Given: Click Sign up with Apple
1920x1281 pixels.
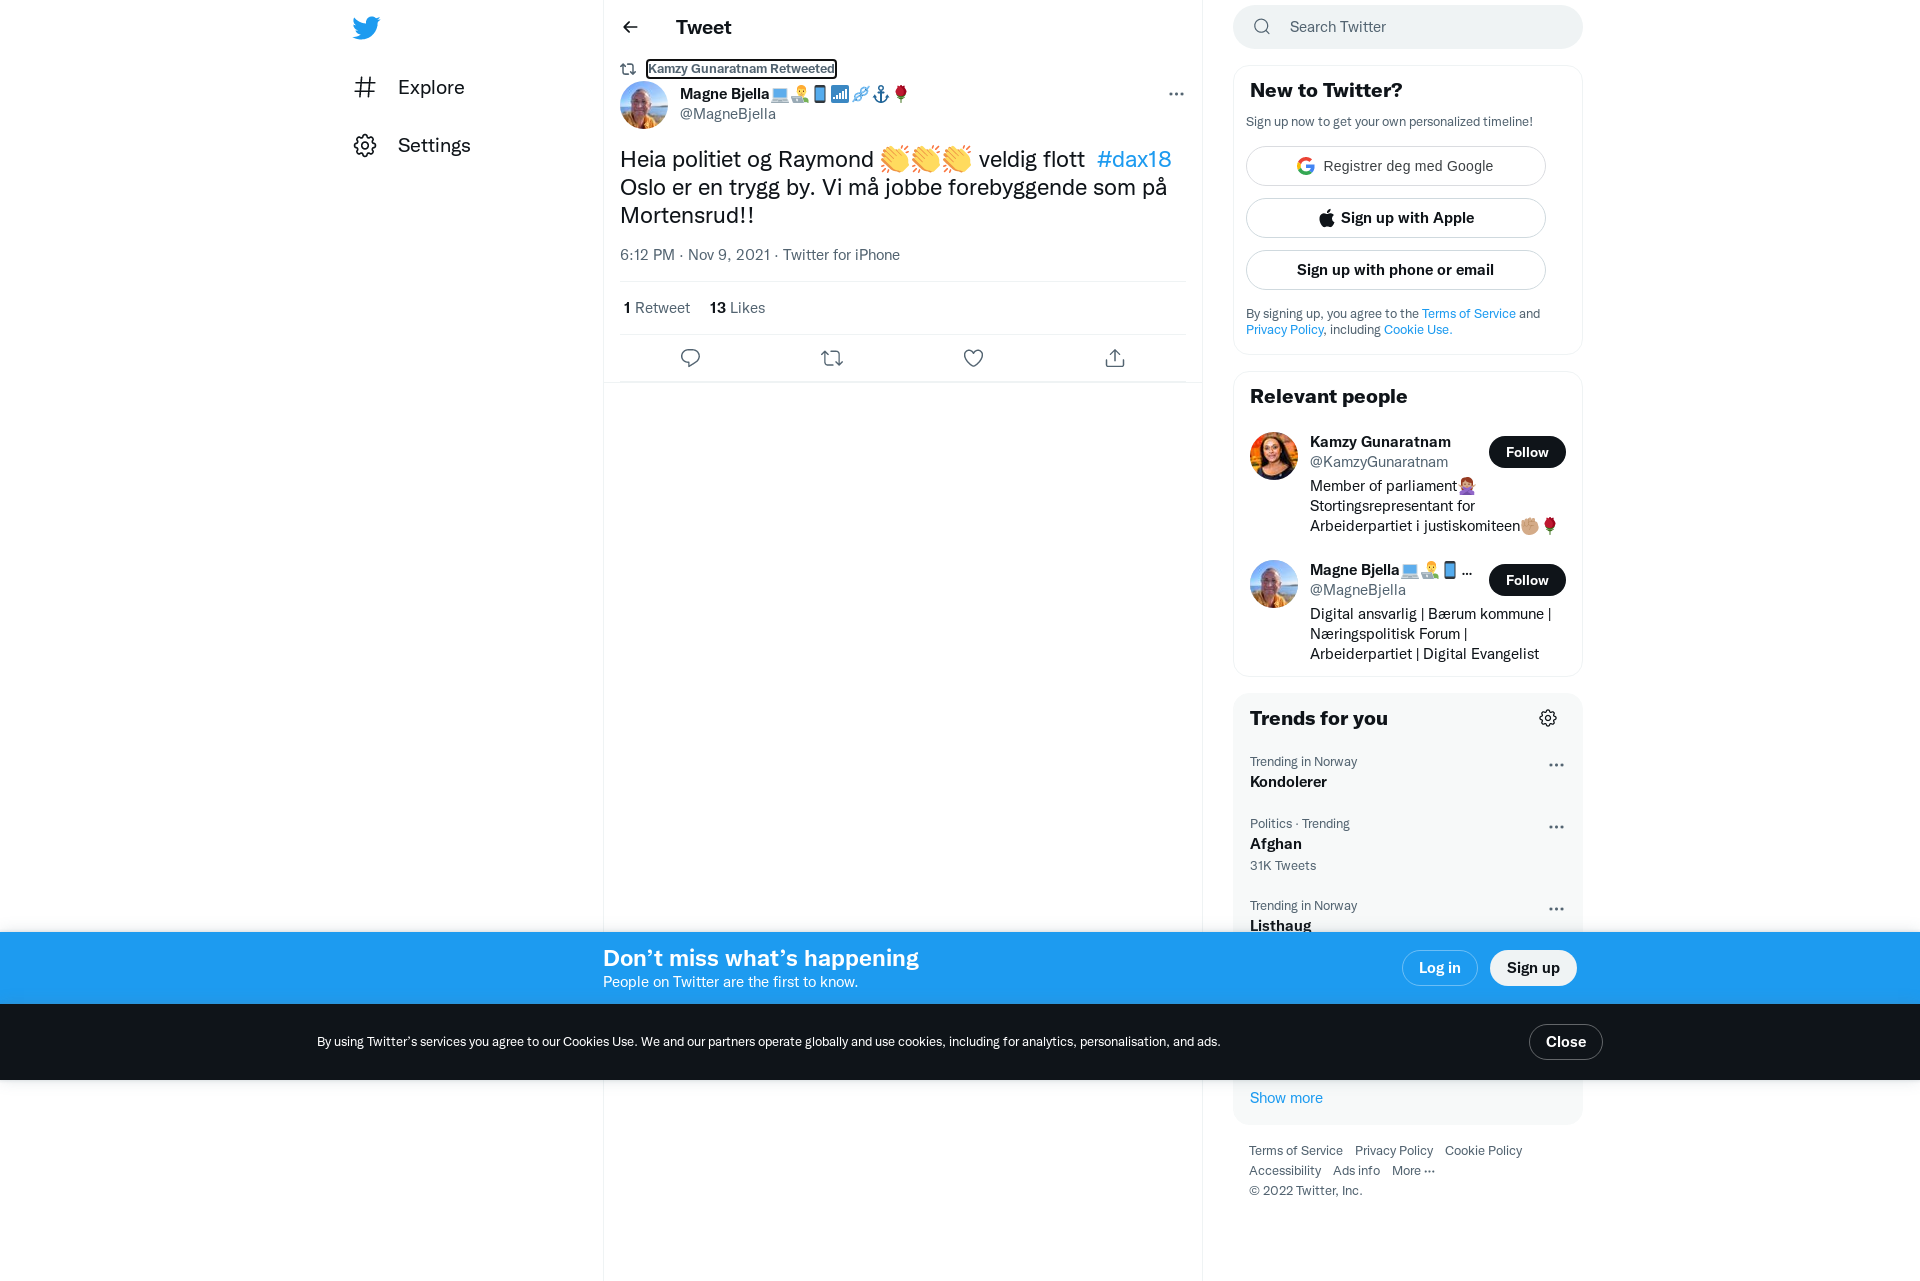Looking at the screenshot, I should pyautogui.click(x=1396, y=218).
